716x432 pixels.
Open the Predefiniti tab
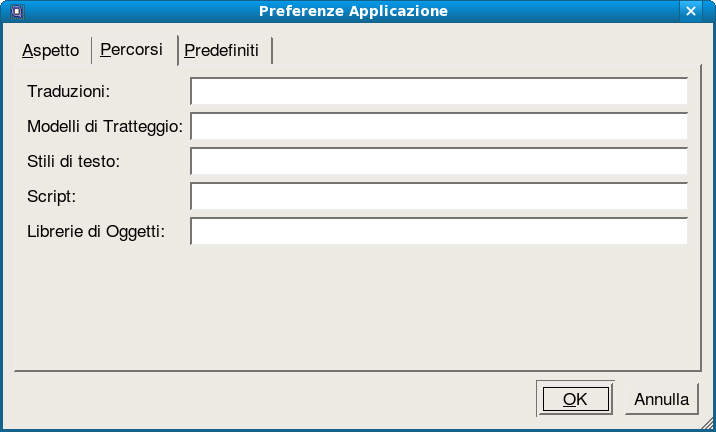click(222, 51)
